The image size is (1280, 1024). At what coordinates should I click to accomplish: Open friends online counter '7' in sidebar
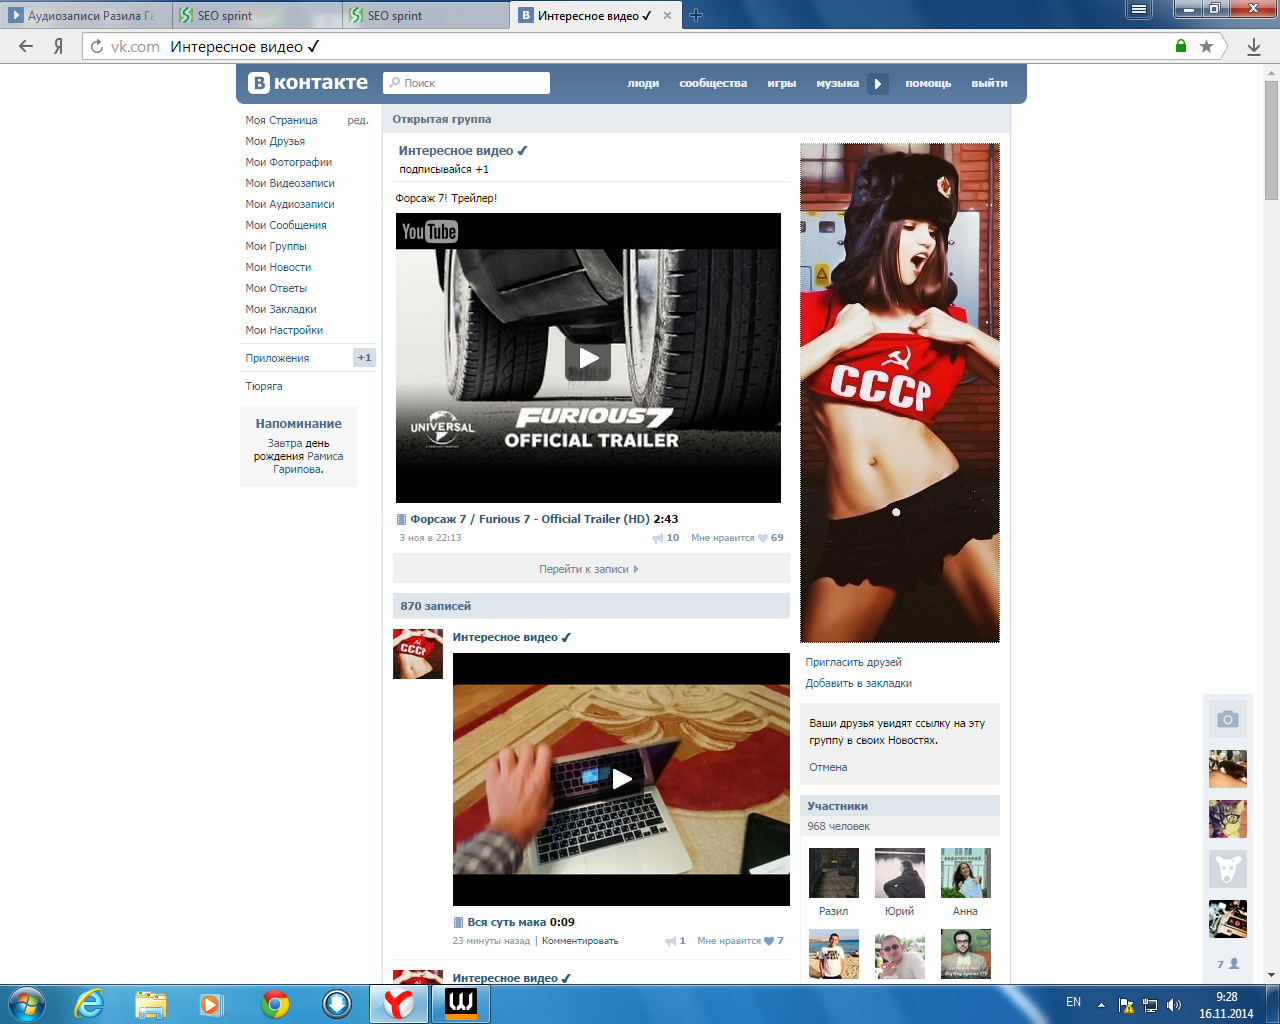[x=1228, y=964]
